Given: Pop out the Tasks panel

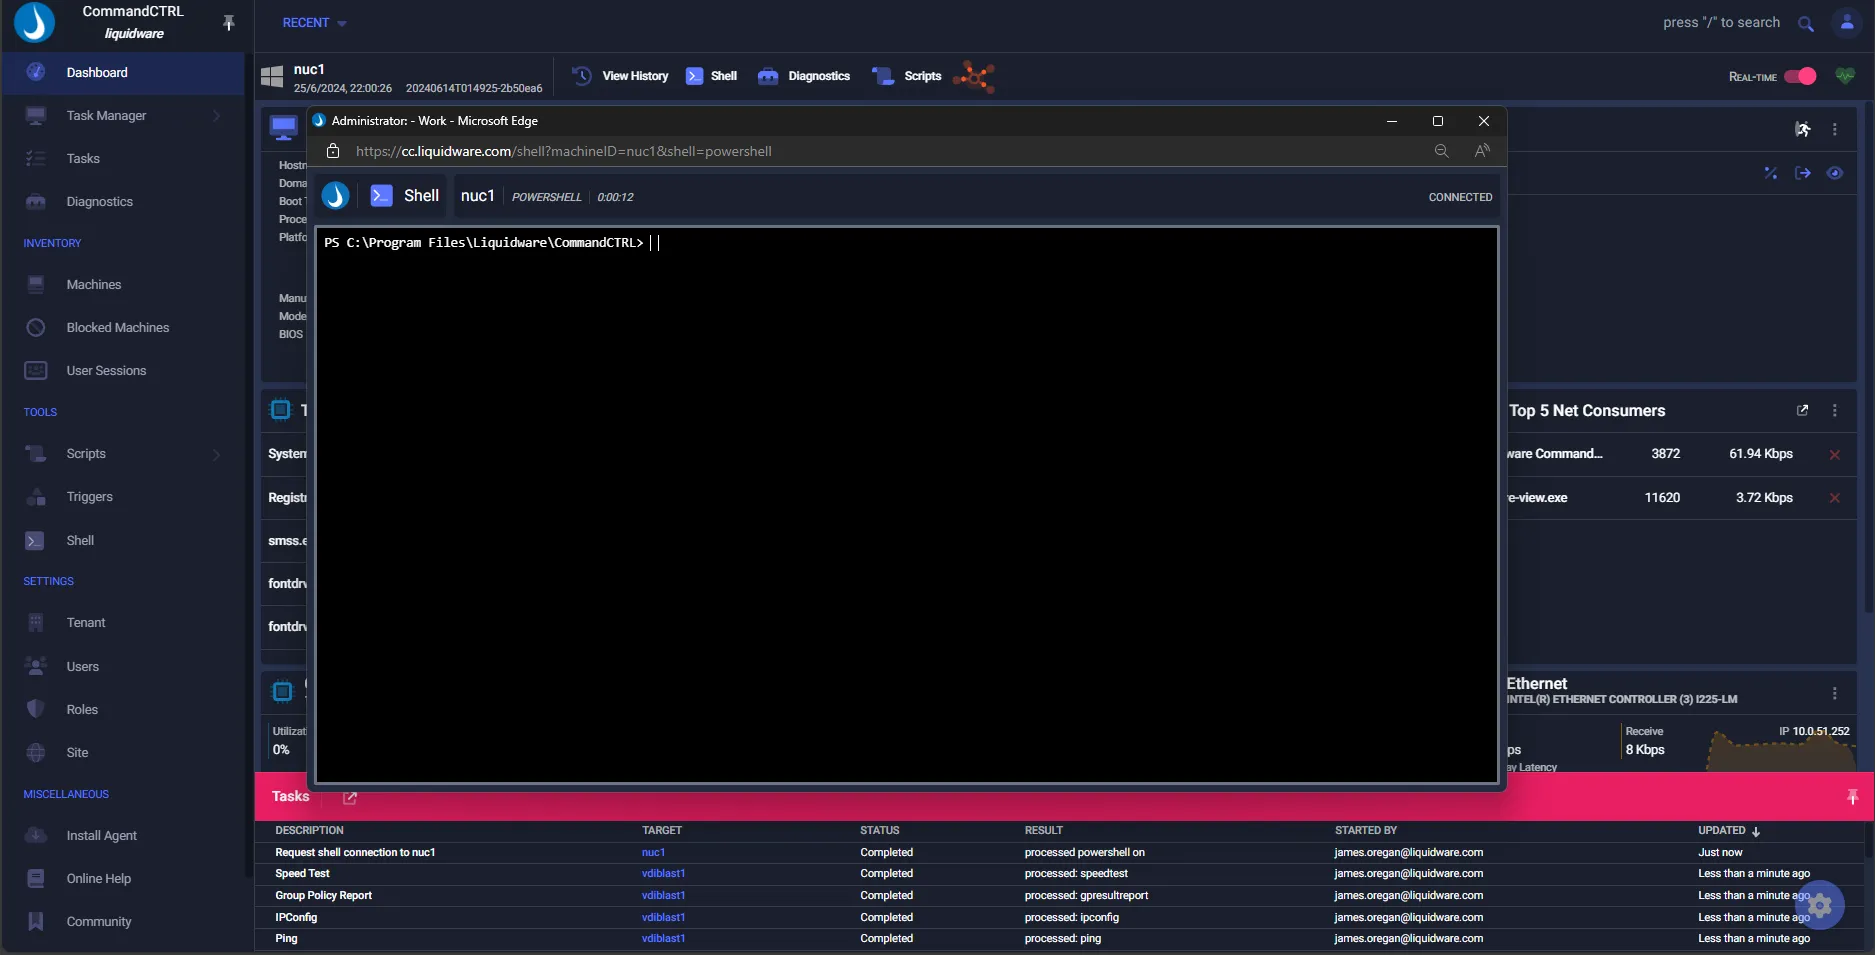Looking at the screenshot, I should pos(350,798).
